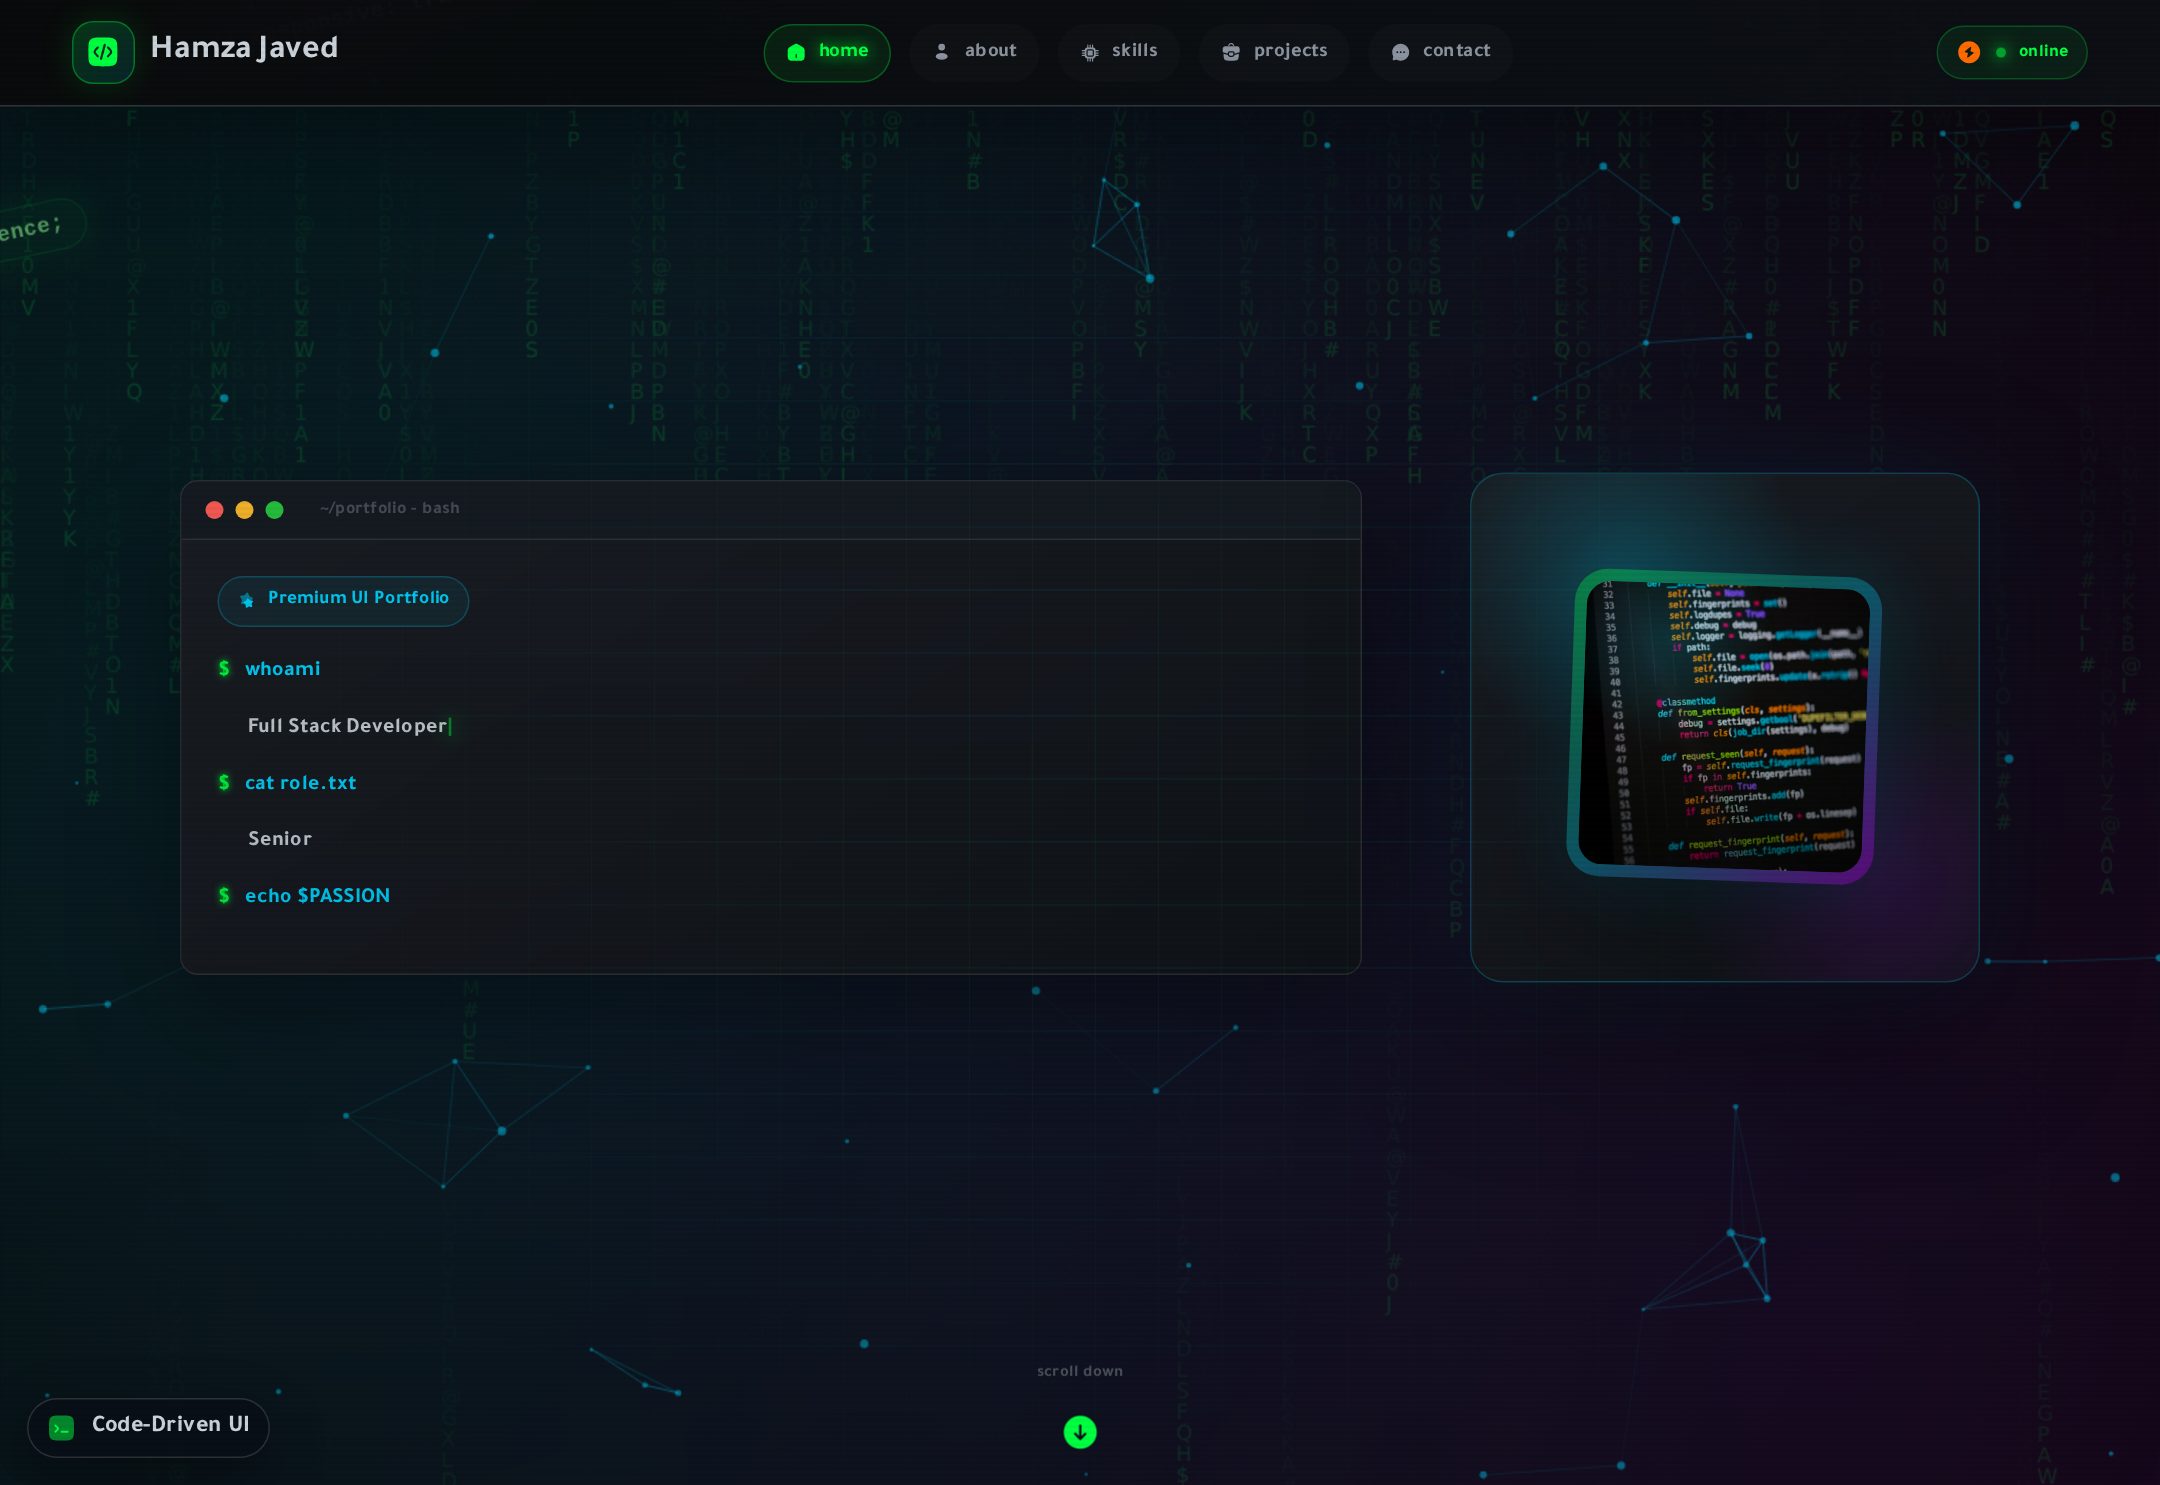Click the red terminal window dot
Viewport: 2160px width, 1485px height.
(x=214, y=510)
